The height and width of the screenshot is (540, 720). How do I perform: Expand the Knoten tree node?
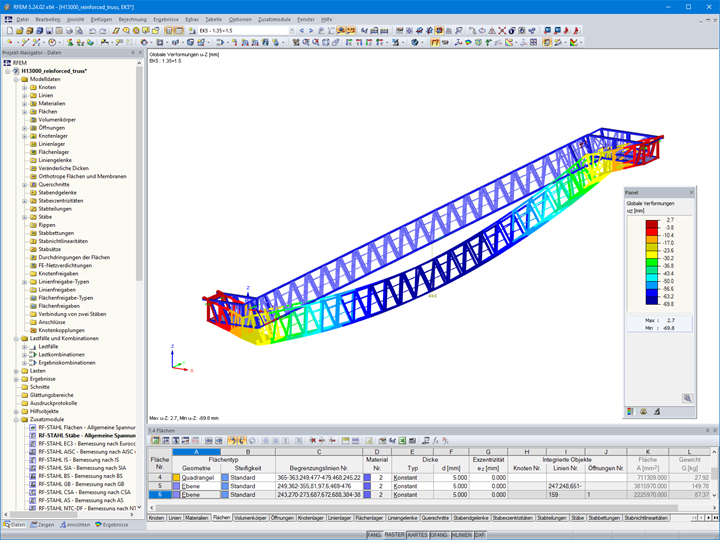[24, 87]
